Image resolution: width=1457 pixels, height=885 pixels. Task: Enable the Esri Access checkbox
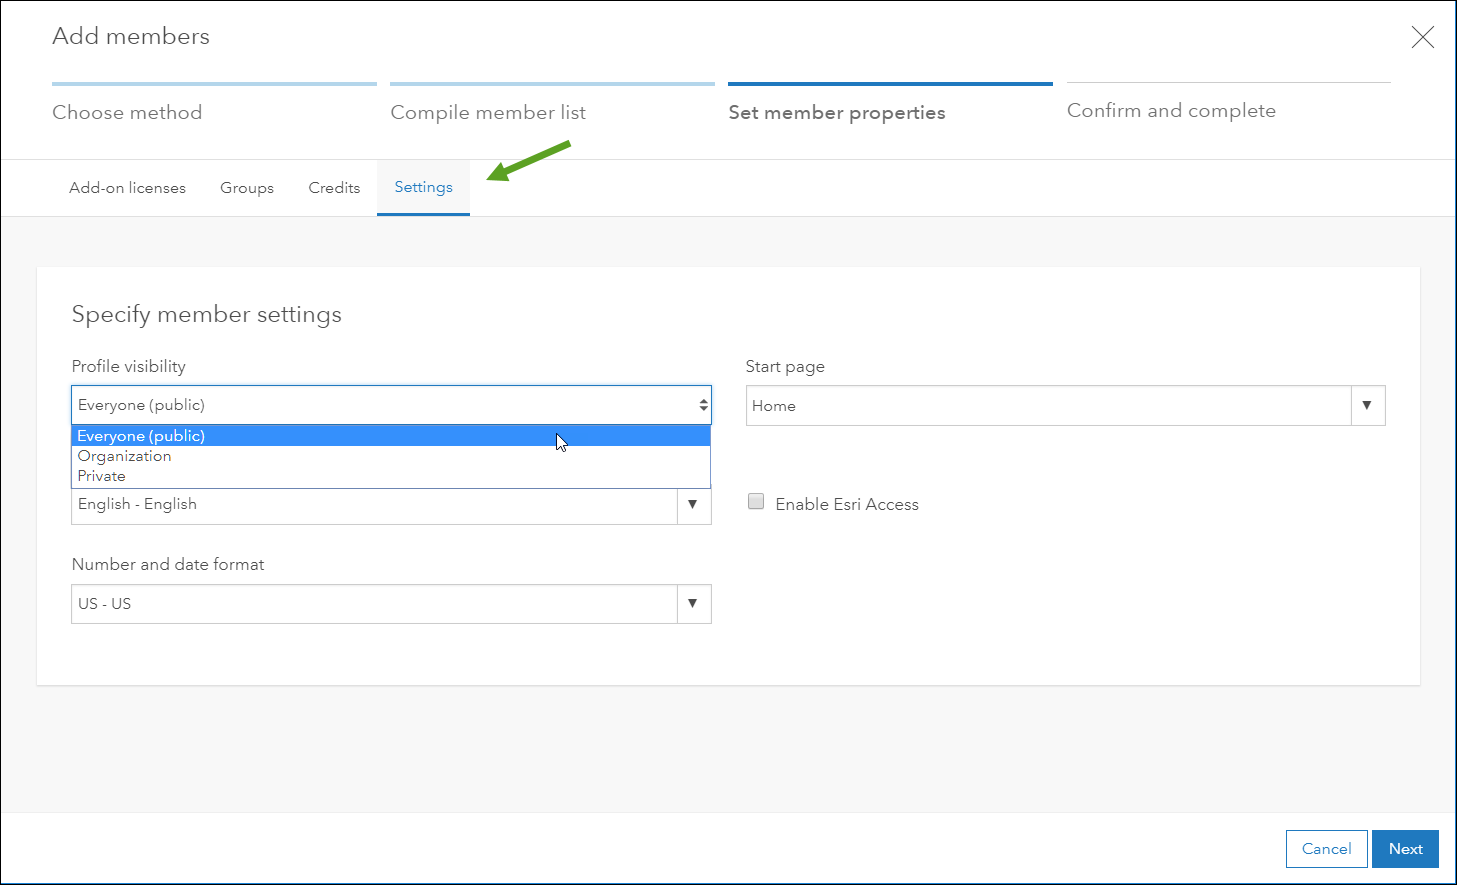coord(756,502)
